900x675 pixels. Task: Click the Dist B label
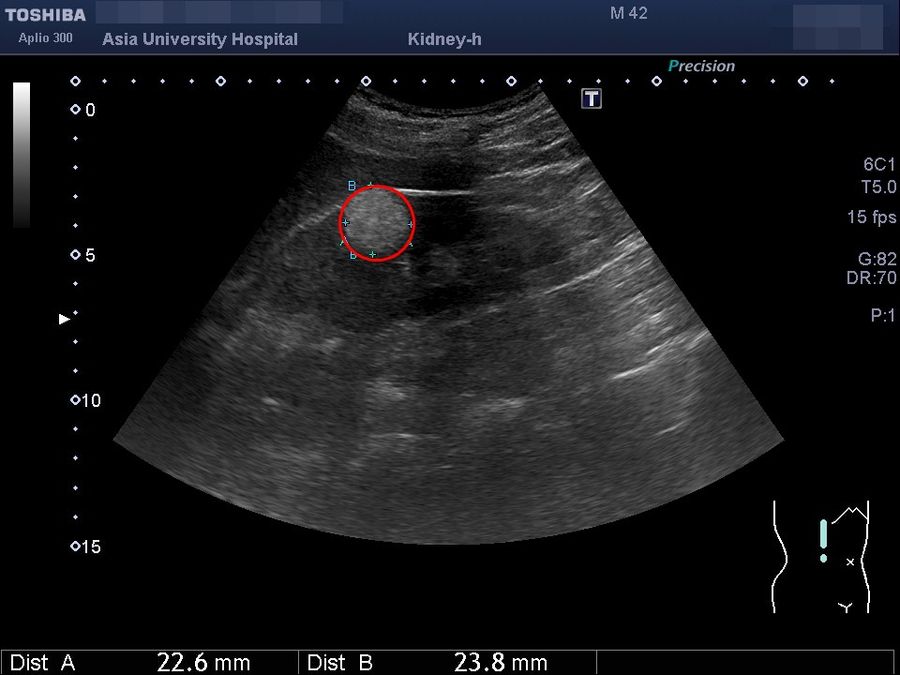[x=340, y=662]
